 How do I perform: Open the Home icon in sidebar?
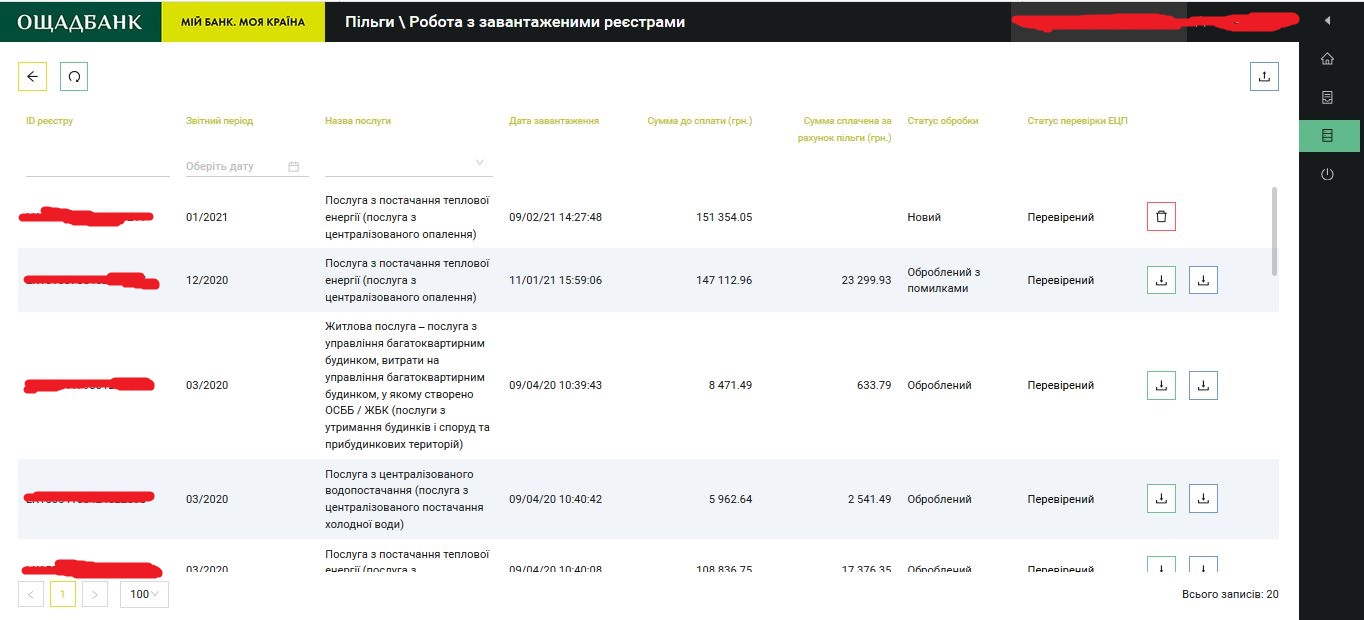click(x=1328, y=59)
